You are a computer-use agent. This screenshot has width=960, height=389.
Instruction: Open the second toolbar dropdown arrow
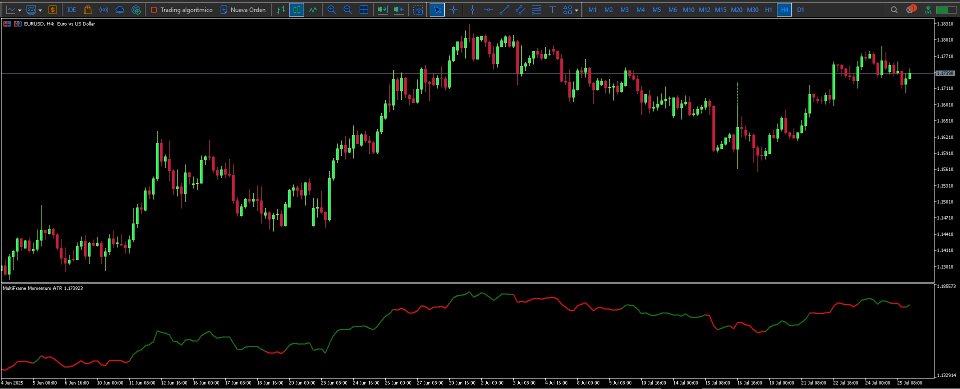pos(40,10)
